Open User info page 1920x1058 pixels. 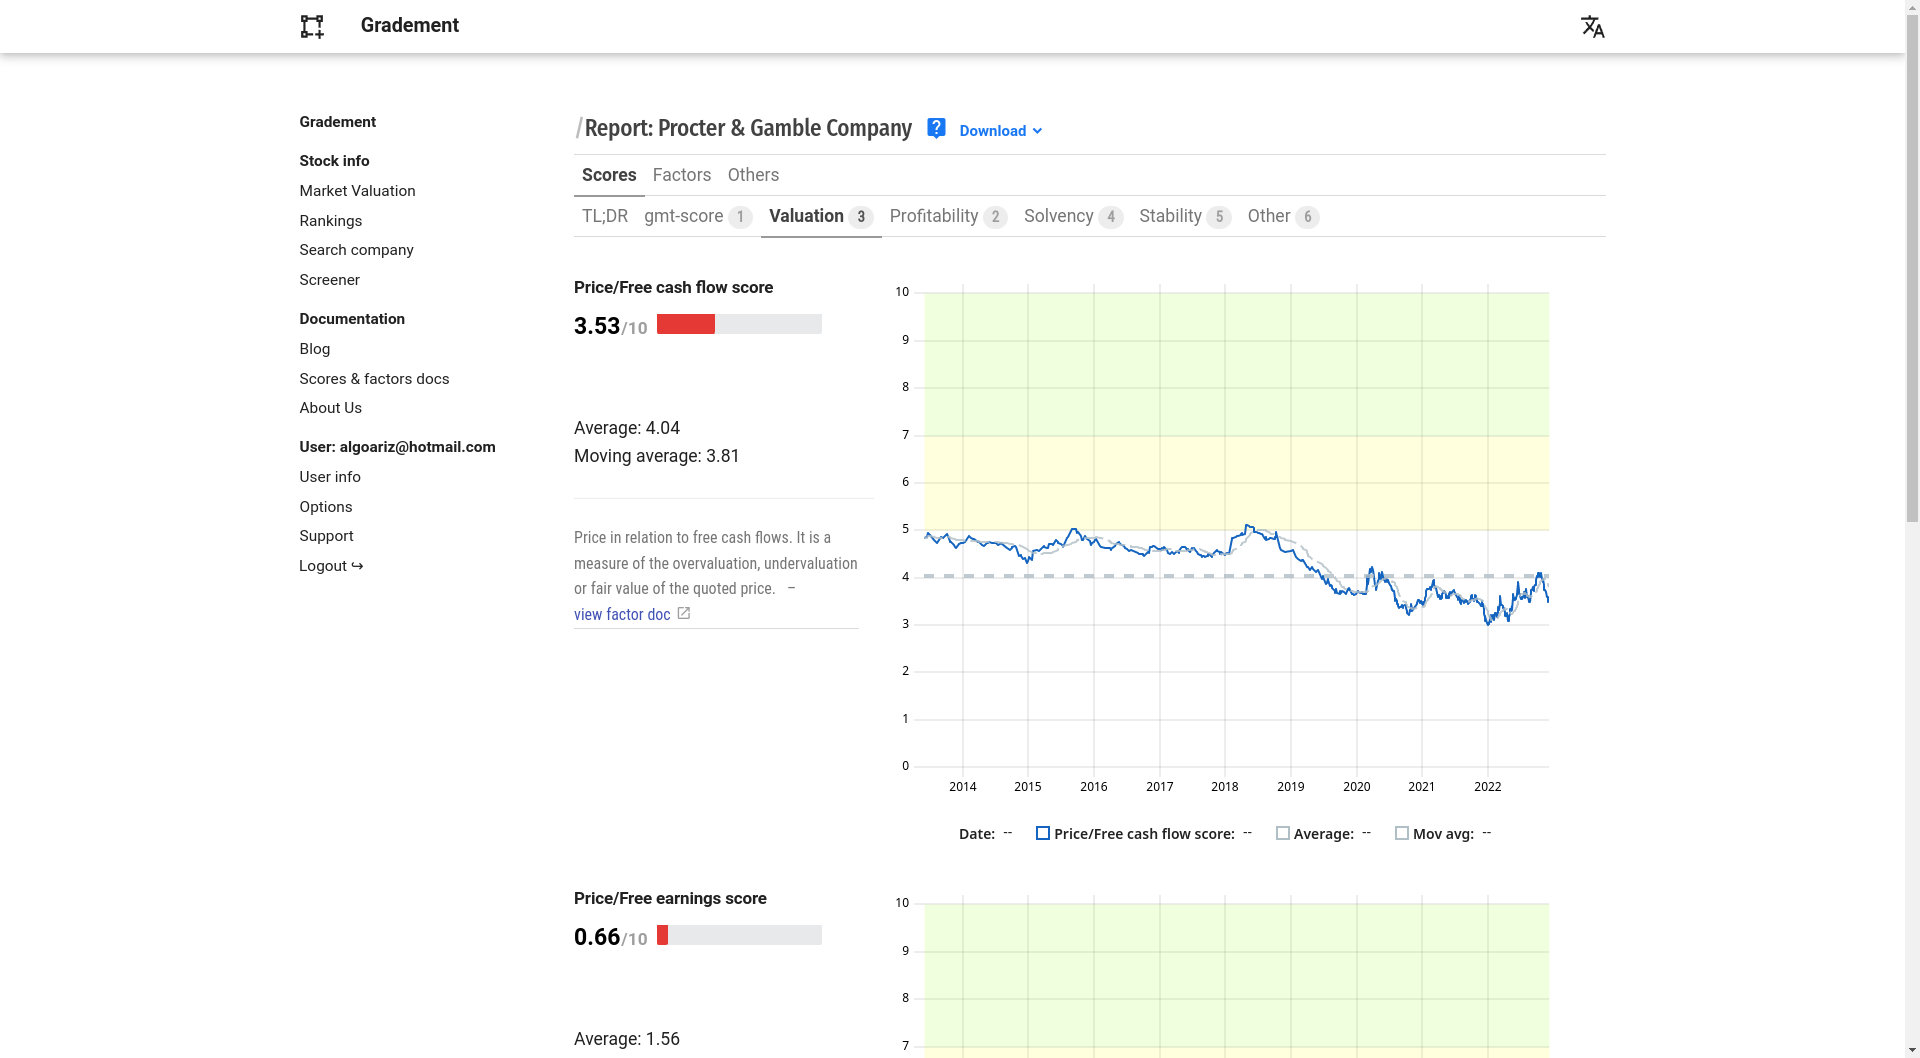pos(330,477)
